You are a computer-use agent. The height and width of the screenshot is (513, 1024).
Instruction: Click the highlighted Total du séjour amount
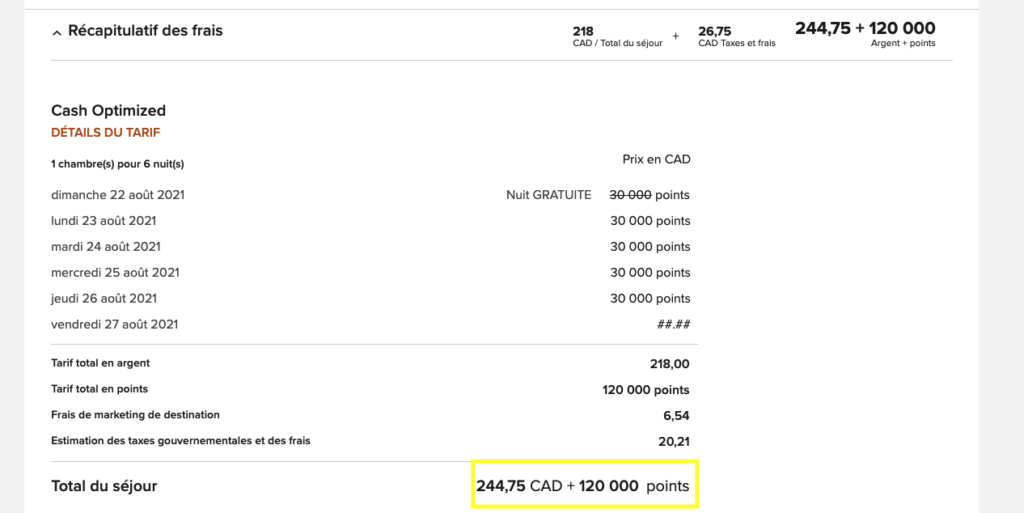click(583, 486)
